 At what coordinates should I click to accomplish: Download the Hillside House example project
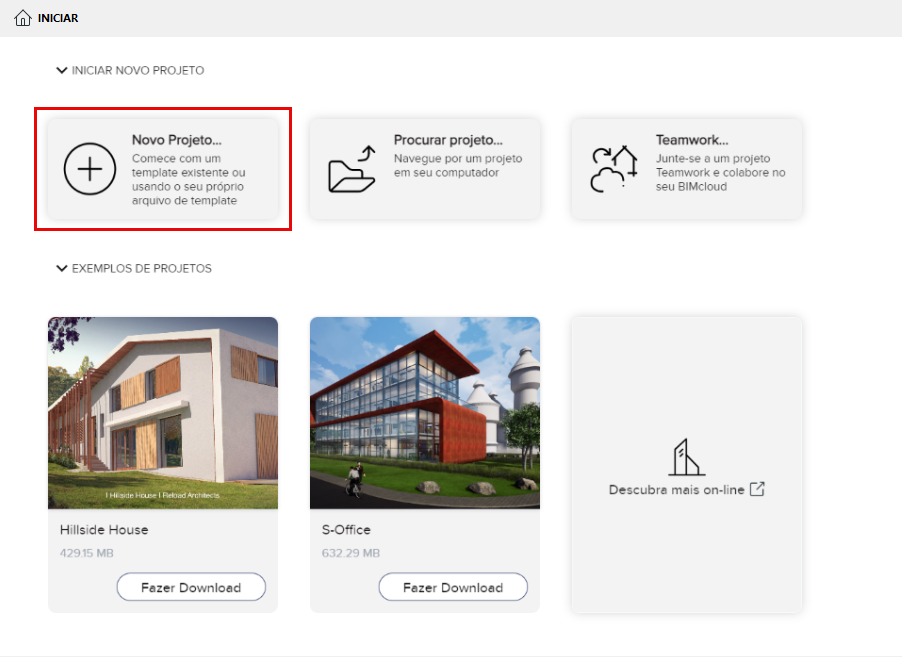pos(191,587)
